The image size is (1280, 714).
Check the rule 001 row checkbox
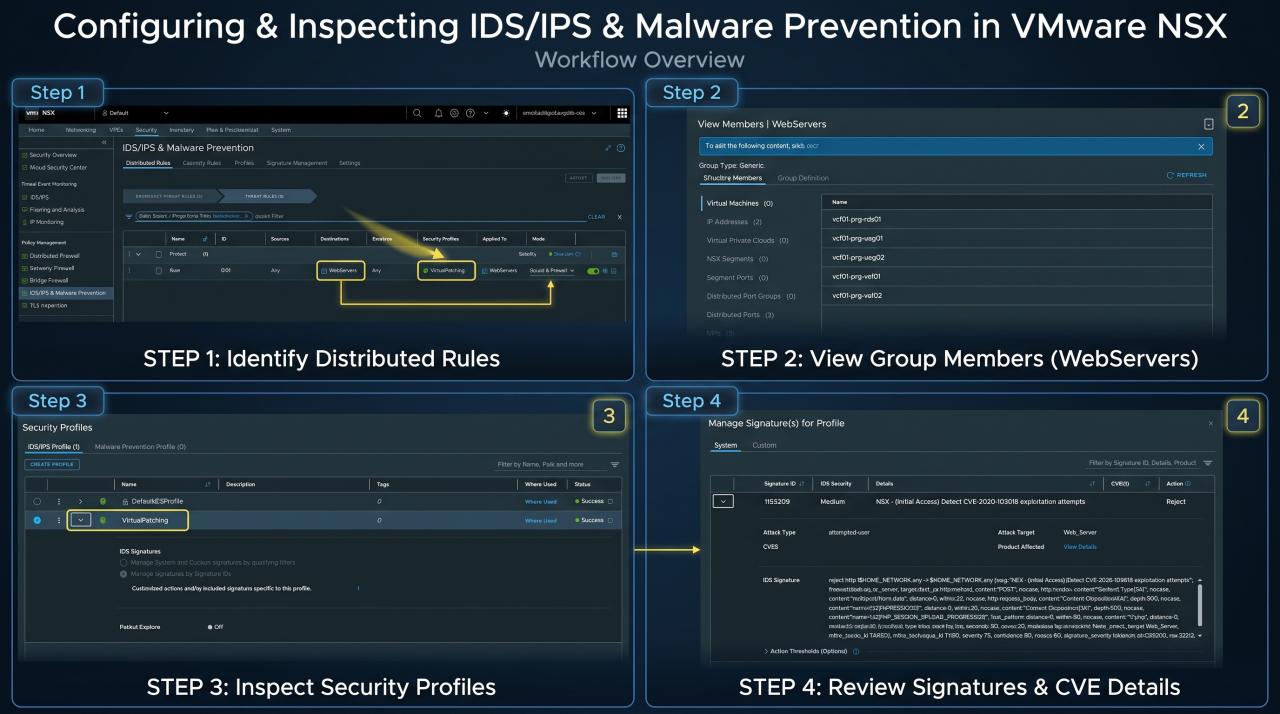(158, 271)
